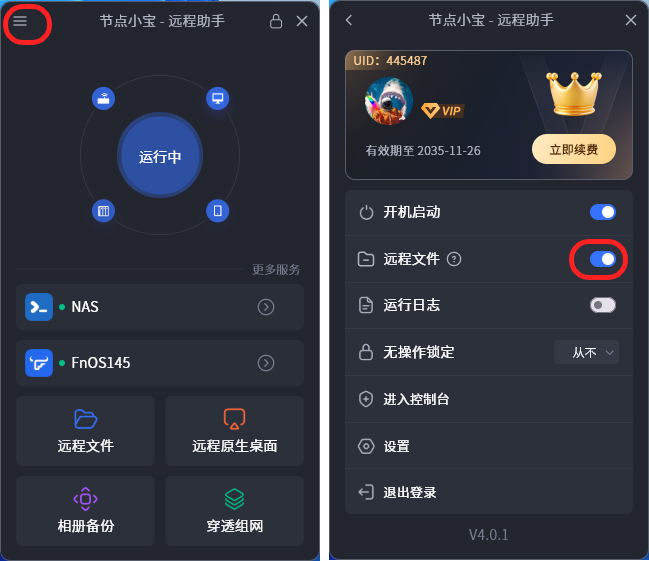Enable the 运行日志 toggle
The image size is (649, 561).
point(603,305)
